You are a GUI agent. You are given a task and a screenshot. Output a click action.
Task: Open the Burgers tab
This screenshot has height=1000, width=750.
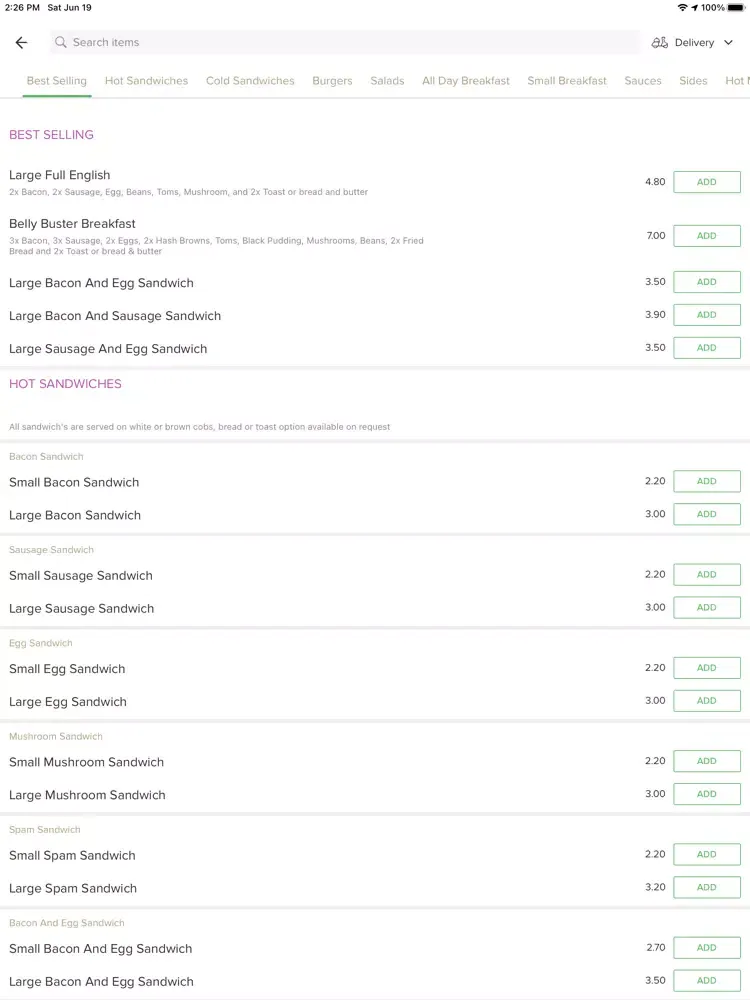[x=332, y=81]
